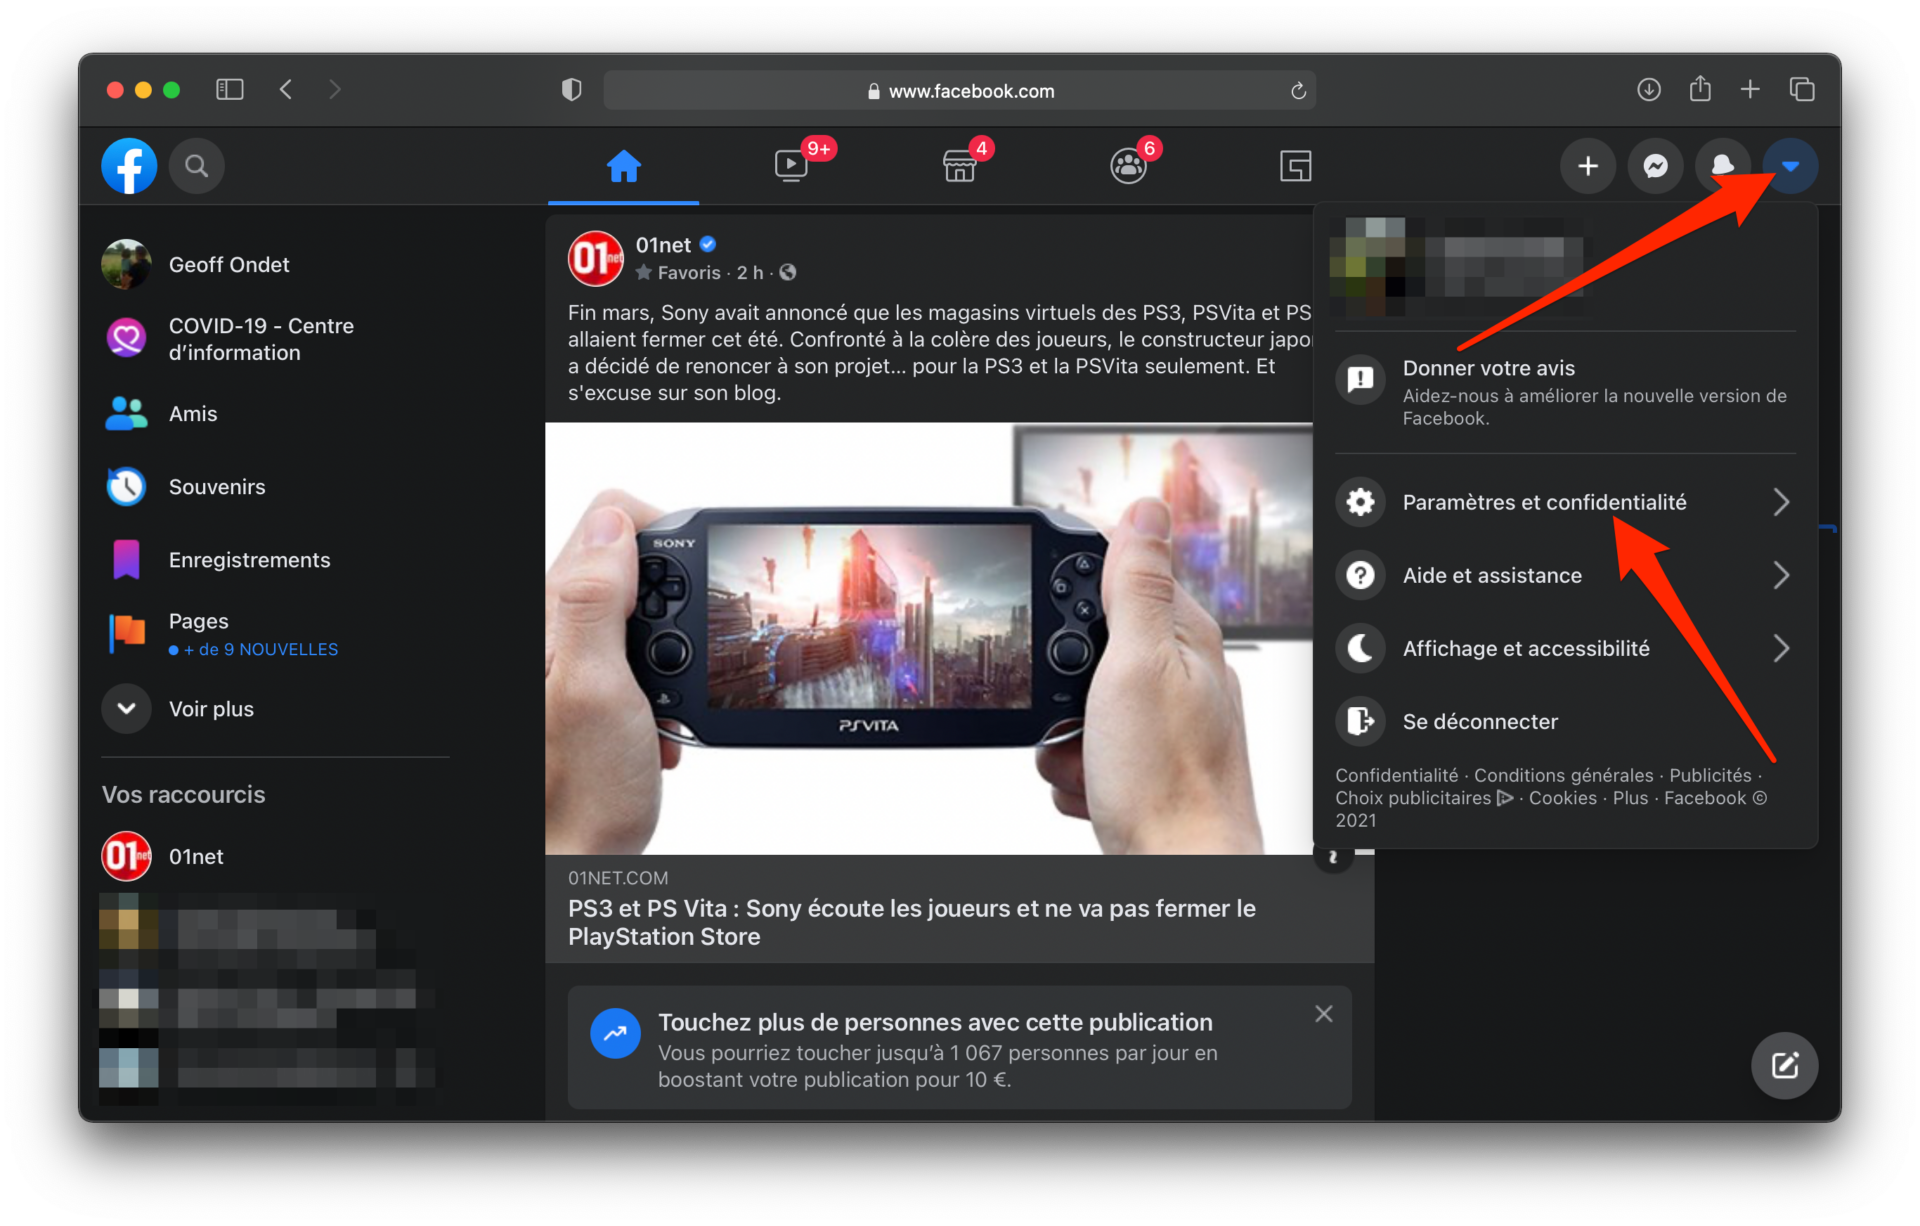Go forward in Safari

pos(335,90)
